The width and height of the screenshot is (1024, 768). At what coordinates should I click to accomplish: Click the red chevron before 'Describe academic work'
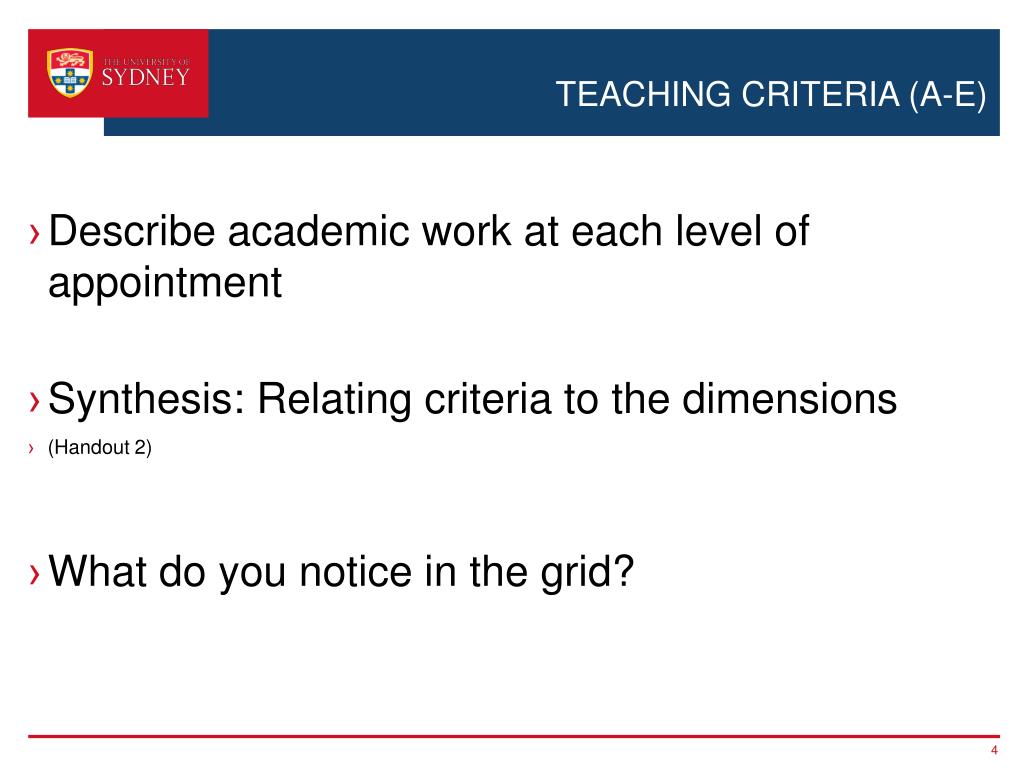pos(35,233)
